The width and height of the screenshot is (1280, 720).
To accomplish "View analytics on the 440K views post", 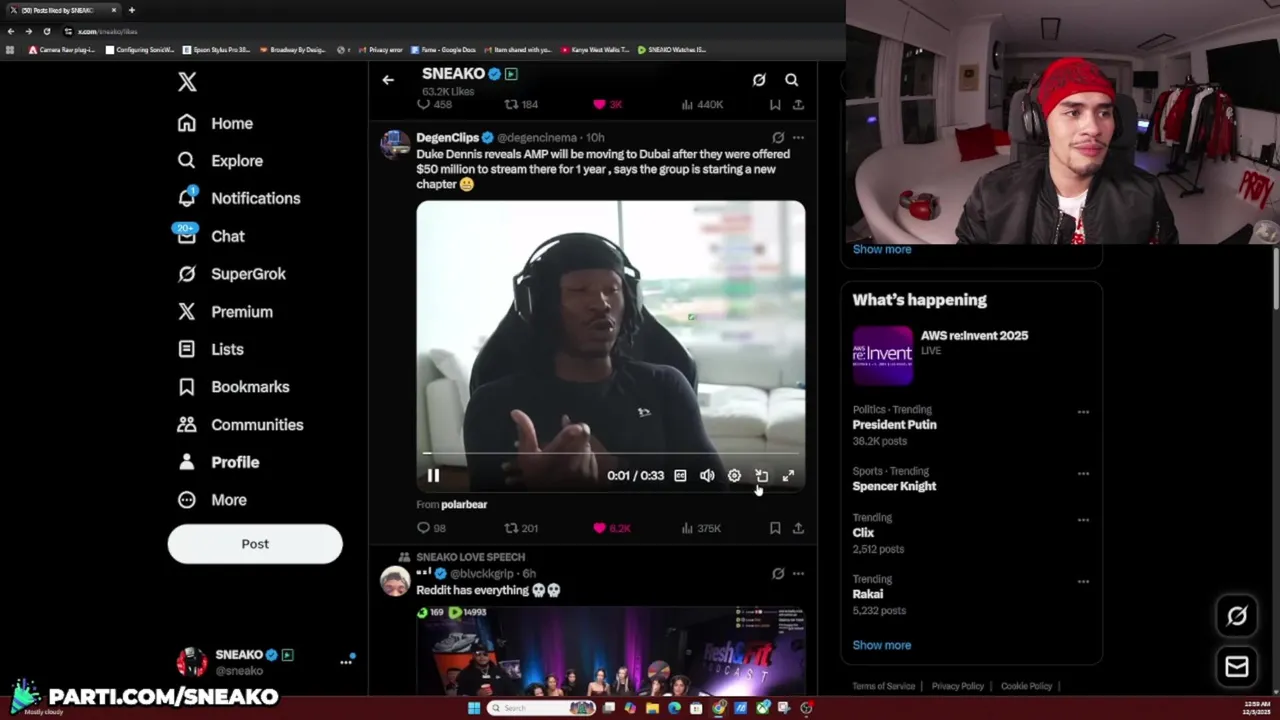I will tap(702, 104).
